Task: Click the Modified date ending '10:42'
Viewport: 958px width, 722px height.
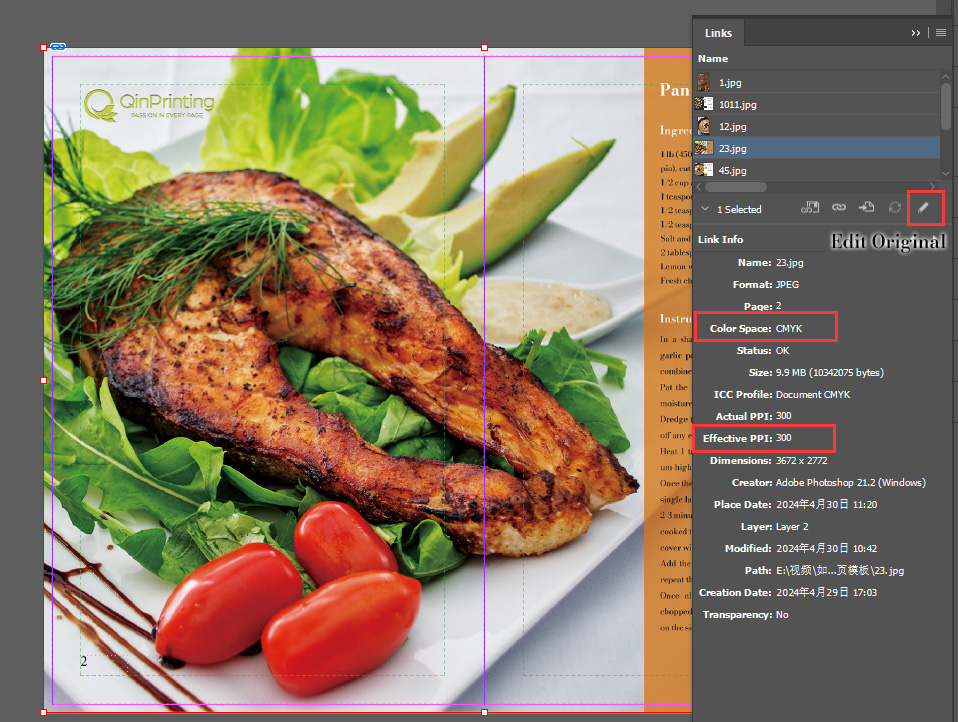Action: 827,549
